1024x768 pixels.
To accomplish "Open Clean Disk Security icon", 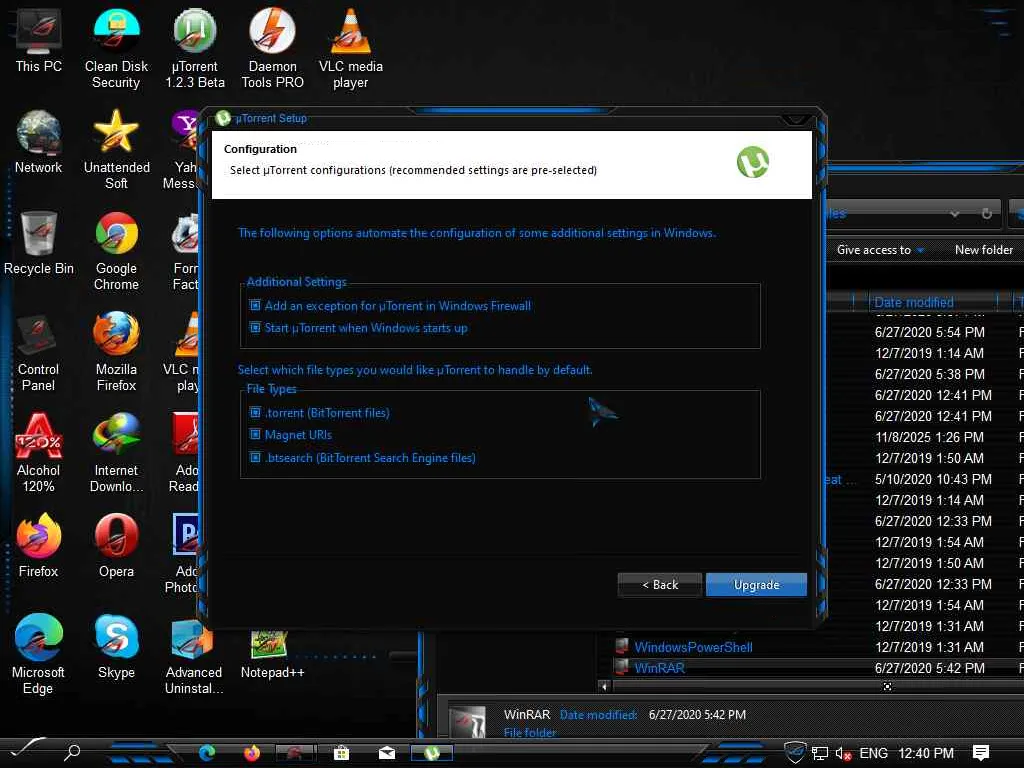I will pyautogui.click(x=116, y=48).
